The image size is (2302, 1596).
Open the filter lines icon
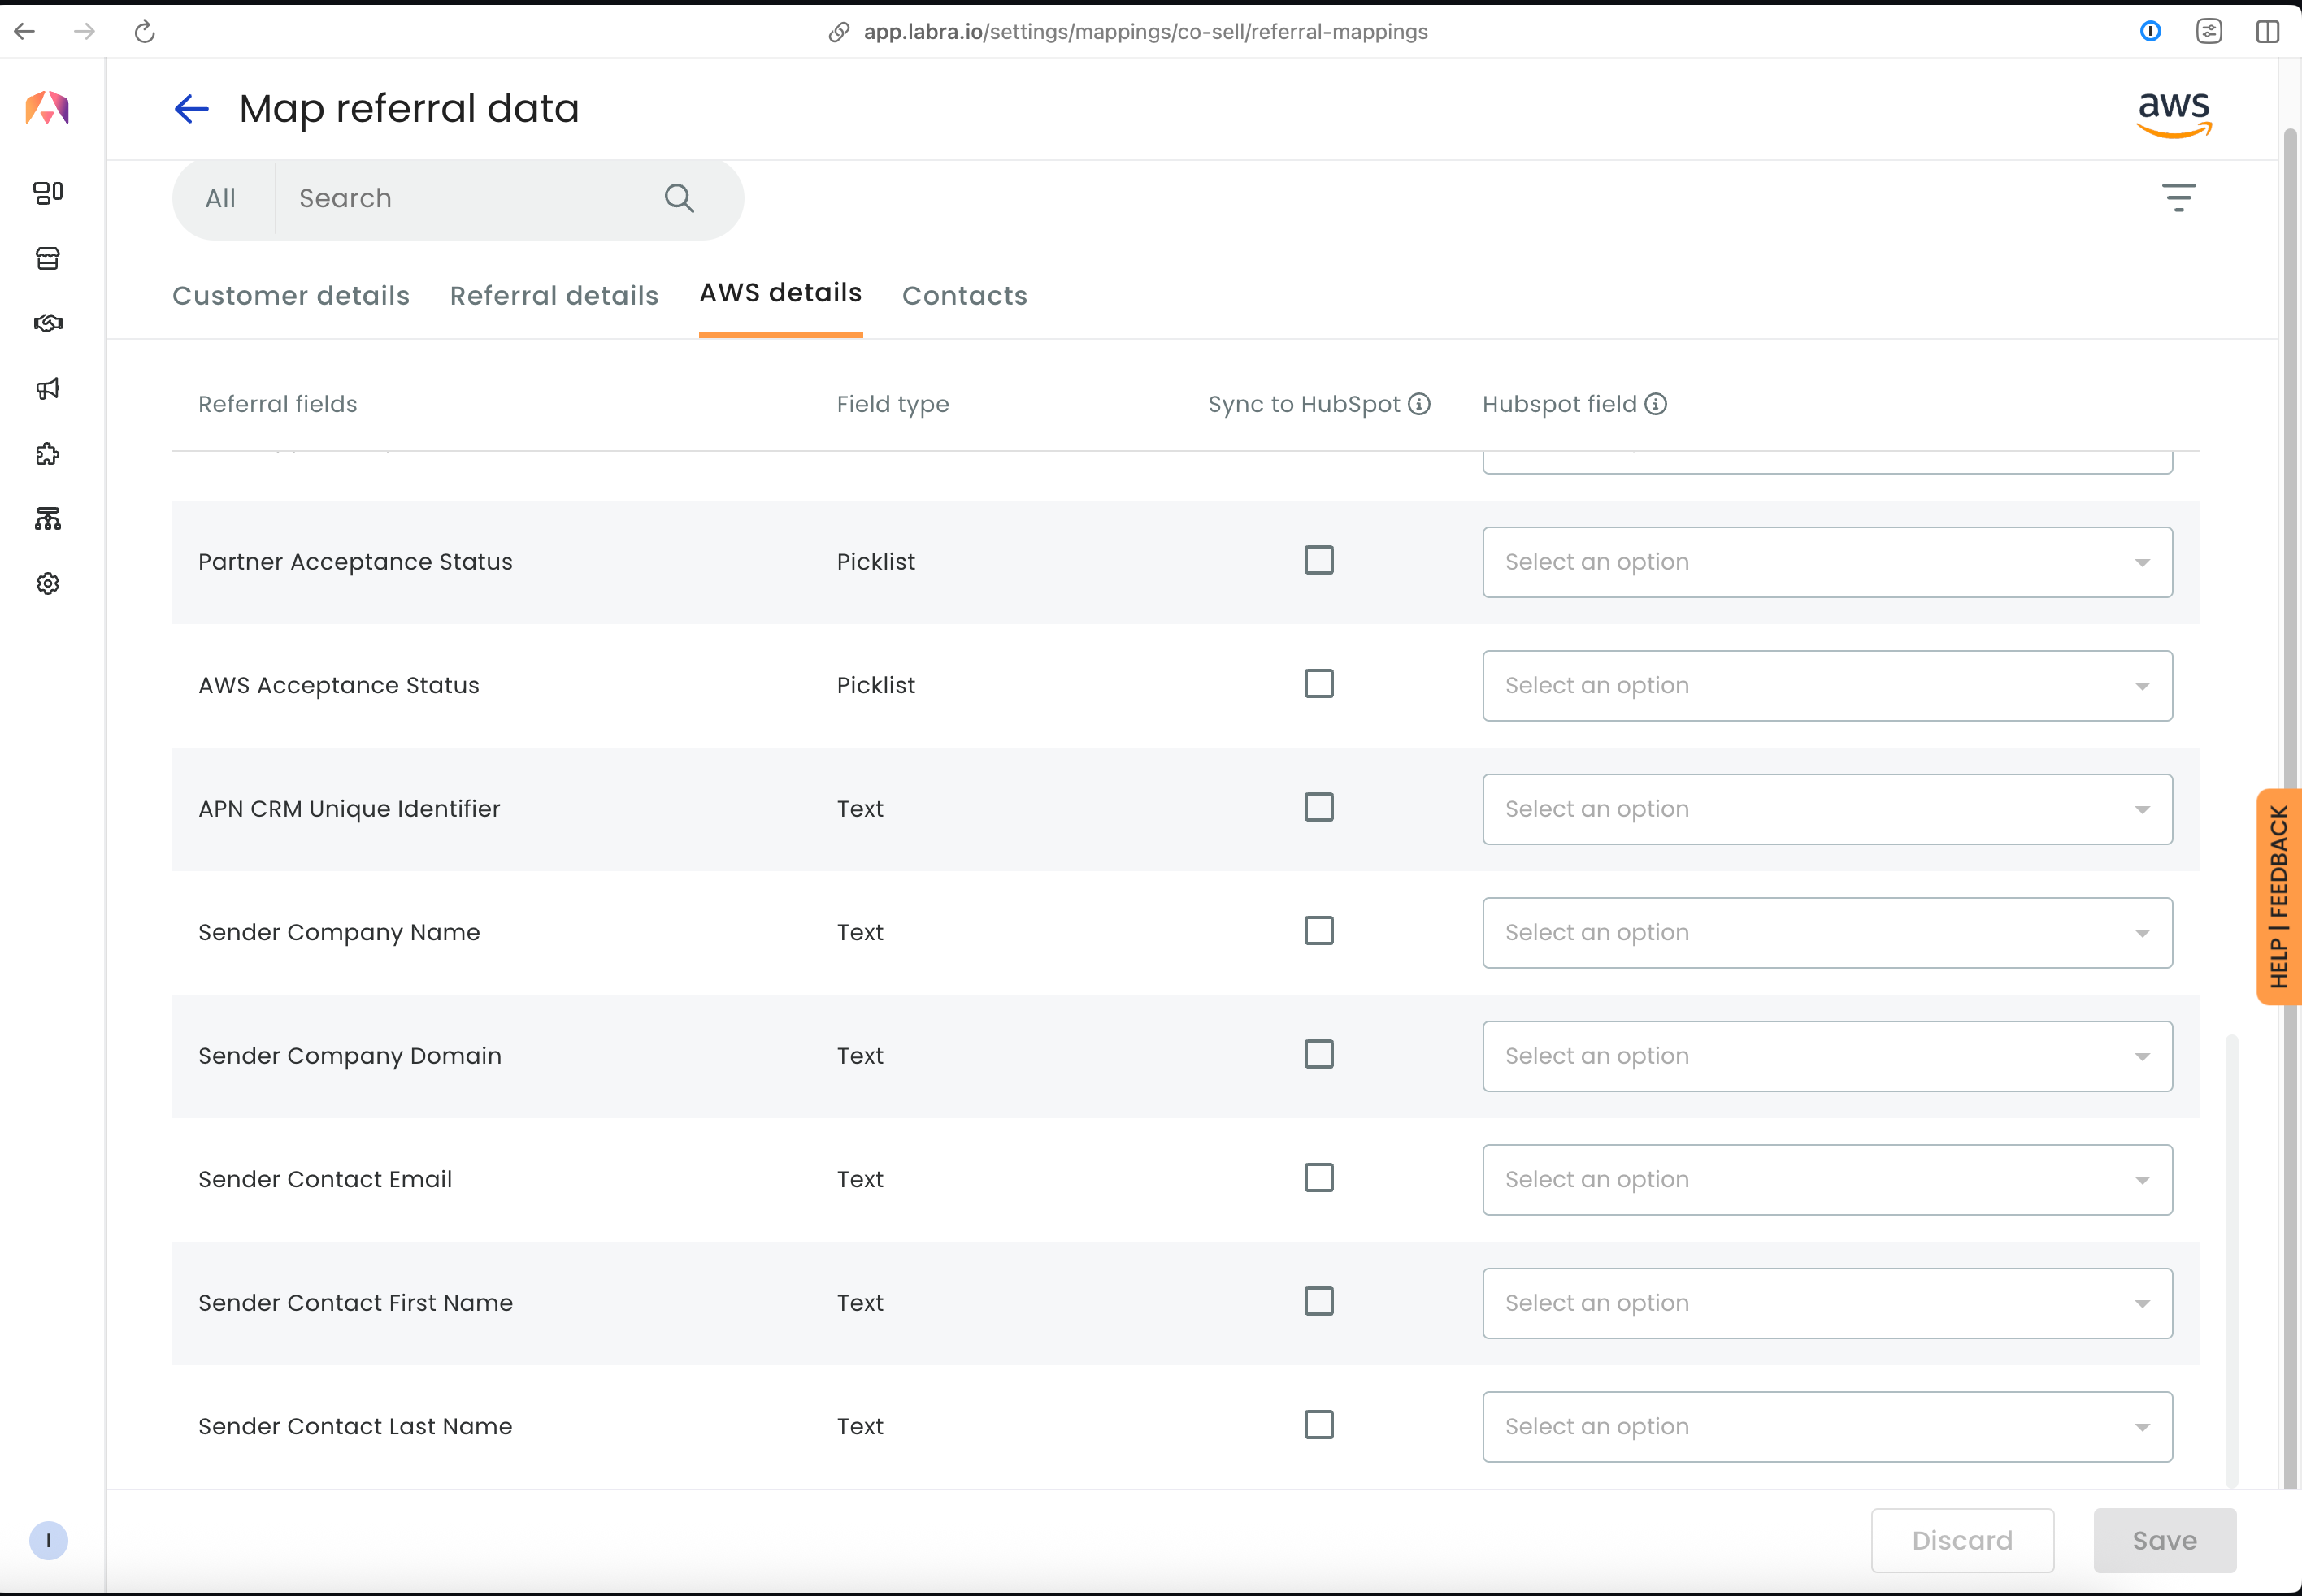2178,197
